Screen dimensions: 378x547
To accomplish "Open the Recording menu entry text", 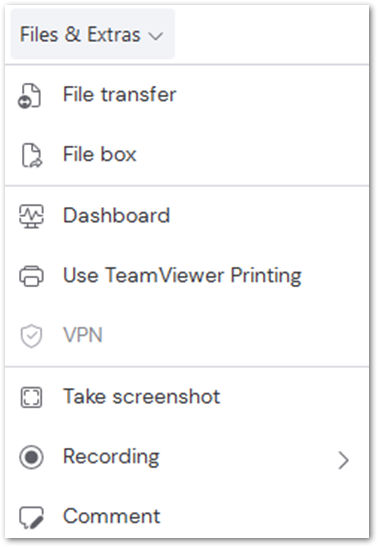I will pos(111,457).
